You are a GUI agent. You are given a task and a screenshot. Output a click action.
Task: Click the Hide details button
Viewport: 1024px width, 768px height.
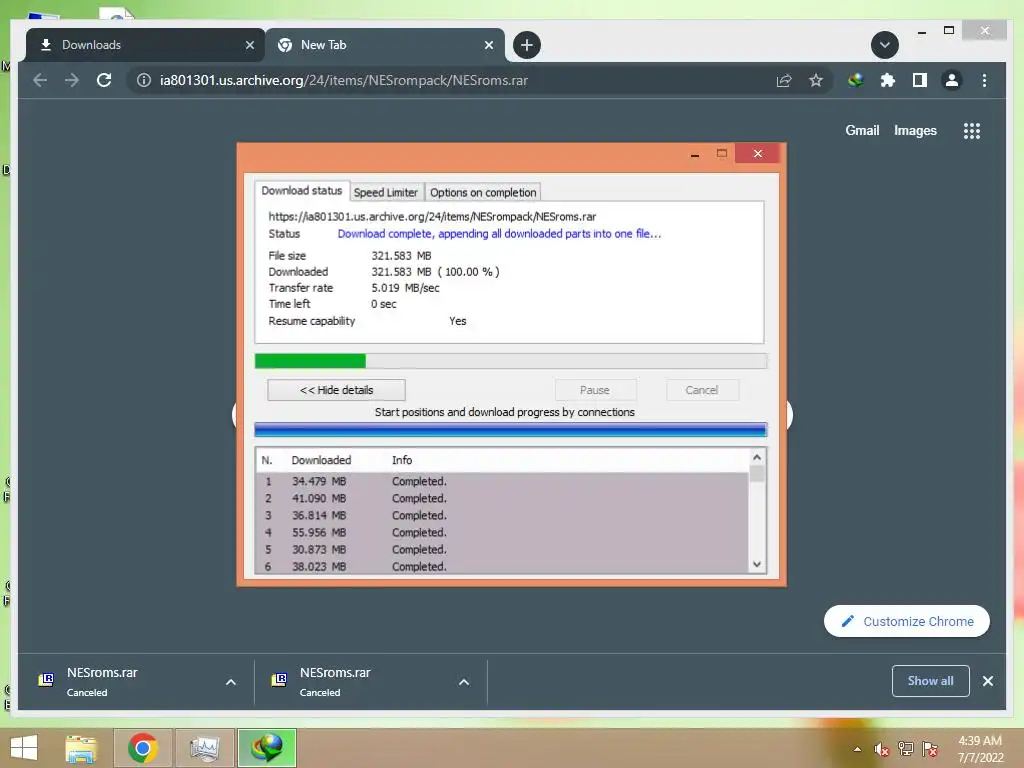(336, 390)
